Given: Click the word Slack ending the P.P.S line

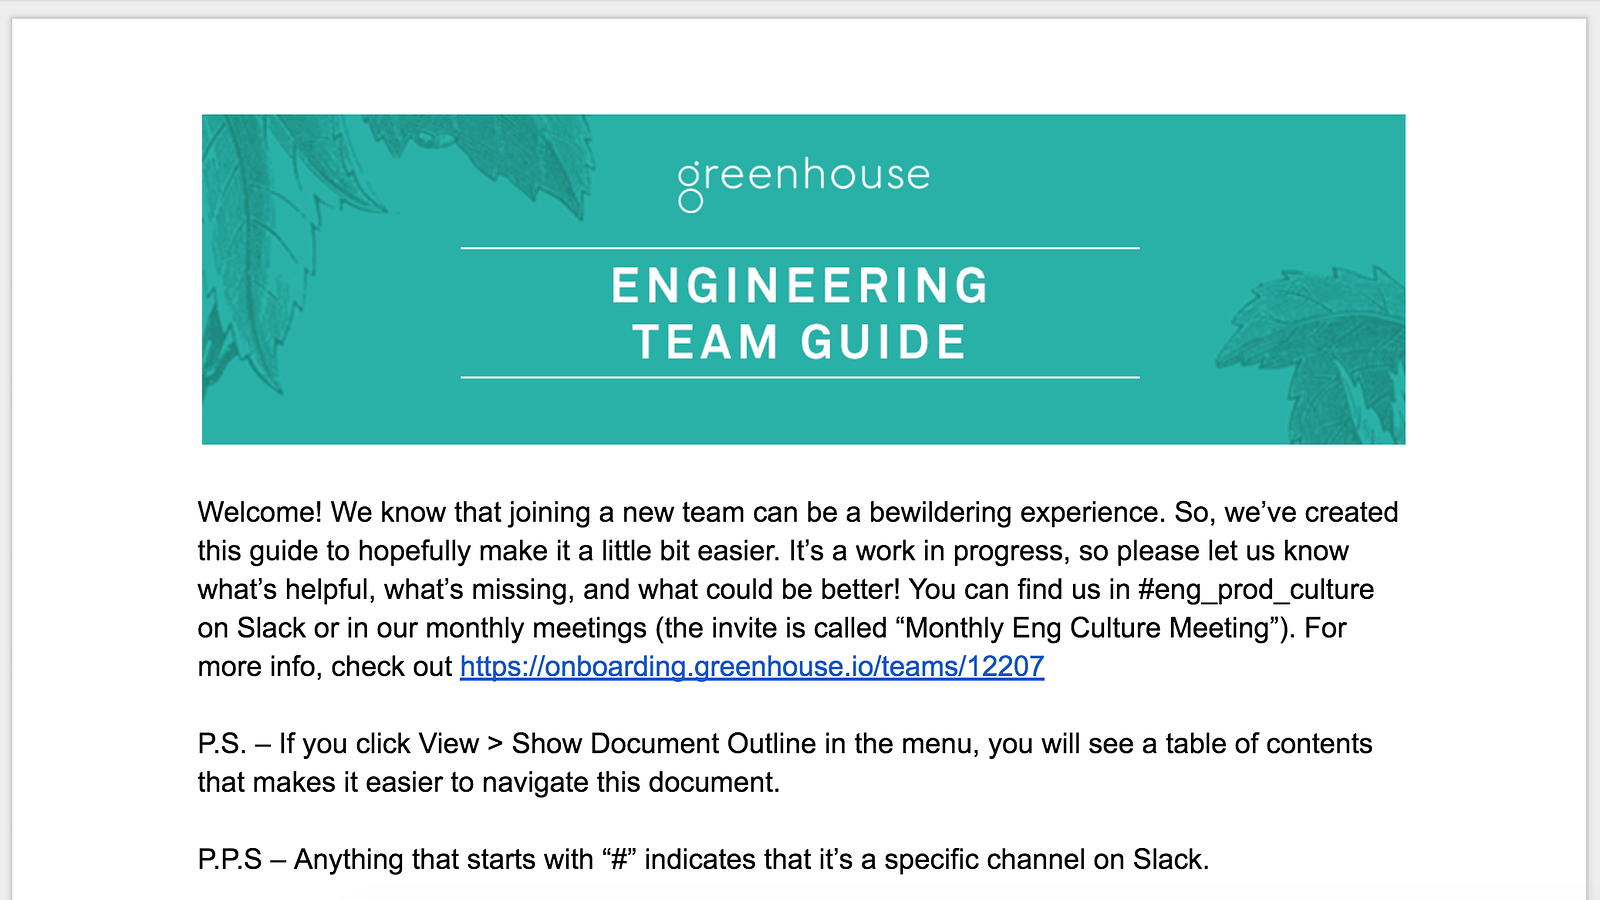Looking at the screenshot, I should (x=1167, y=860).
